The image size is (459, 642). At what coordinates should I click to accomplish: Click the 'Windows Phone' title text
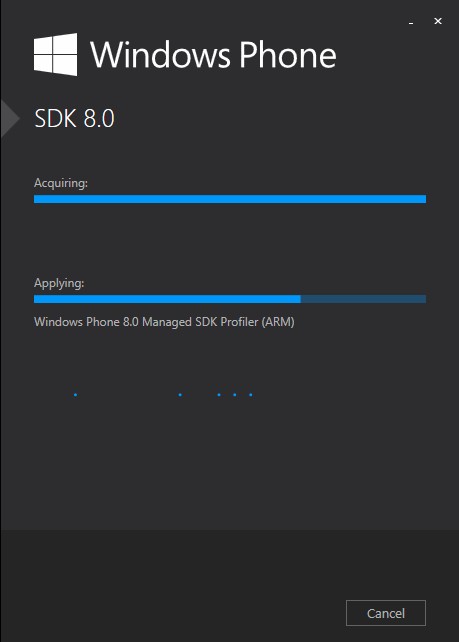point(213,54)
